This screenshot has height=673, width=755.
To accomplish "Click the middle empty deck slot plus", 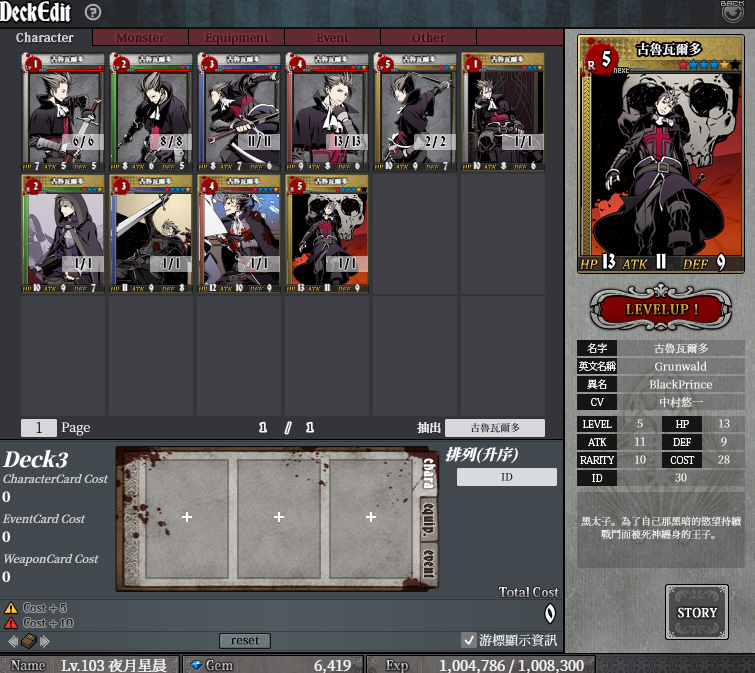I will pyautogui.click(x=279, y=517).
